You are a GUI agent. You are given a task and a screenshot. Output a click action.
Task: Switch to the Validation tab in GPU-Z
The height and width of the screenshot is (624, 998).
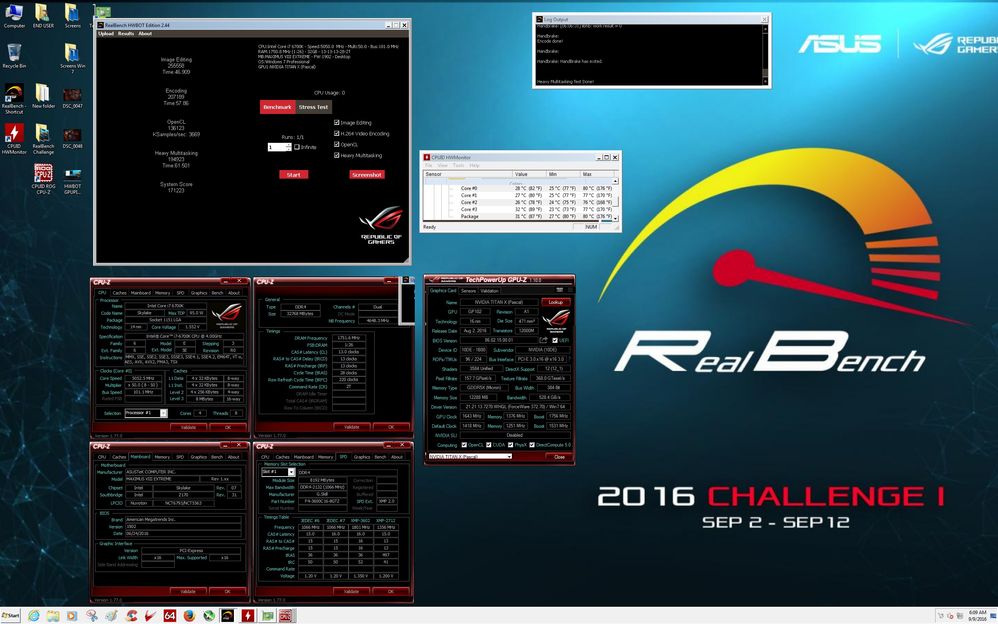tap(489, 291)
